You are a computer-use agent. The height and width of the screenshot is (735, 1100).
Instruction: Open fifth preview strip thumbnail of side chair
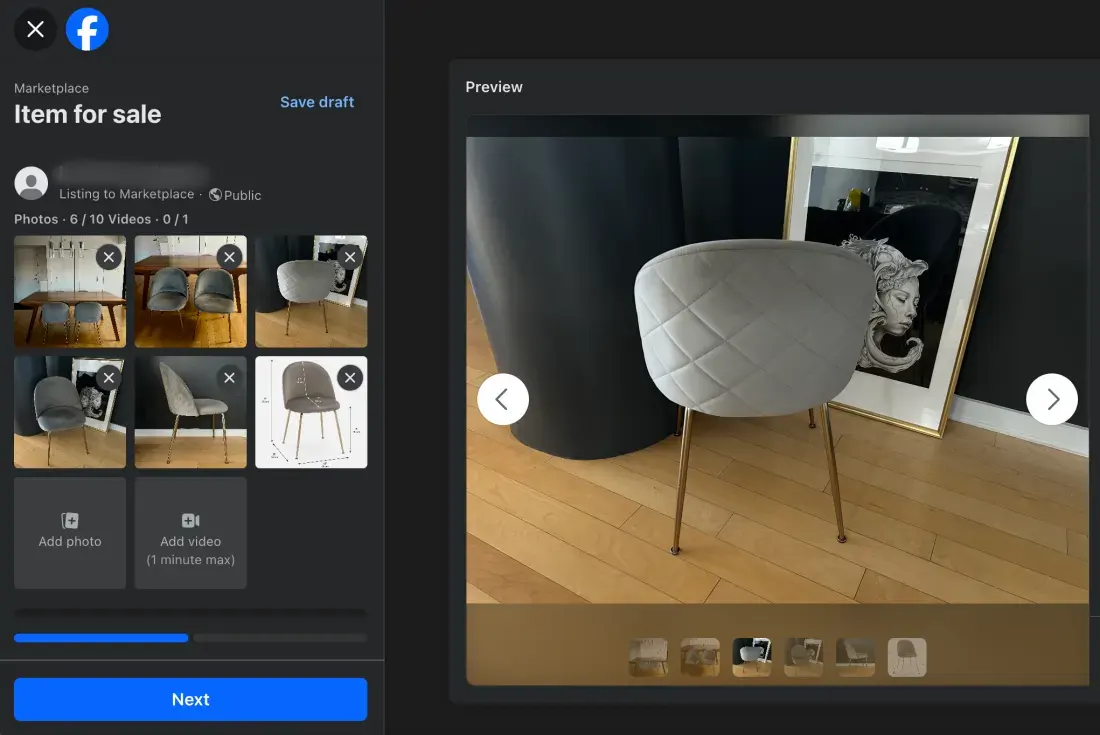[855, 657]
